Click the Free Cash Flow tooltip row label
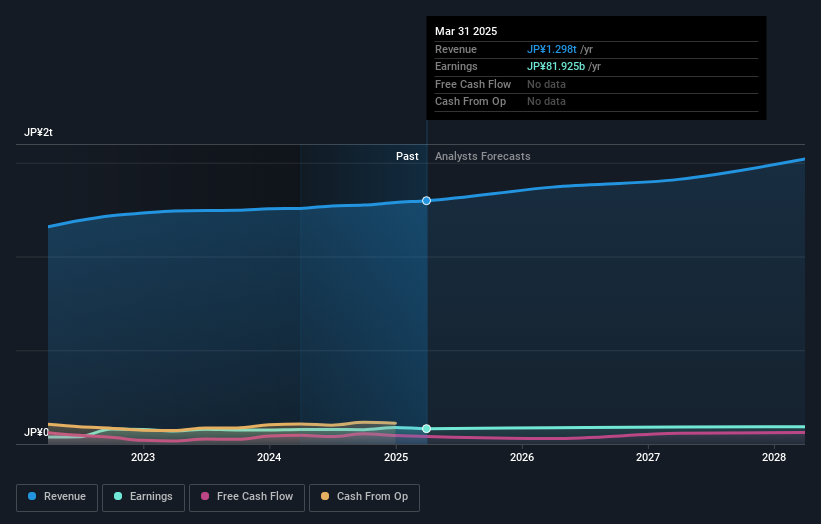This screenshot has height=524, width=821. [x=473, y=84]
